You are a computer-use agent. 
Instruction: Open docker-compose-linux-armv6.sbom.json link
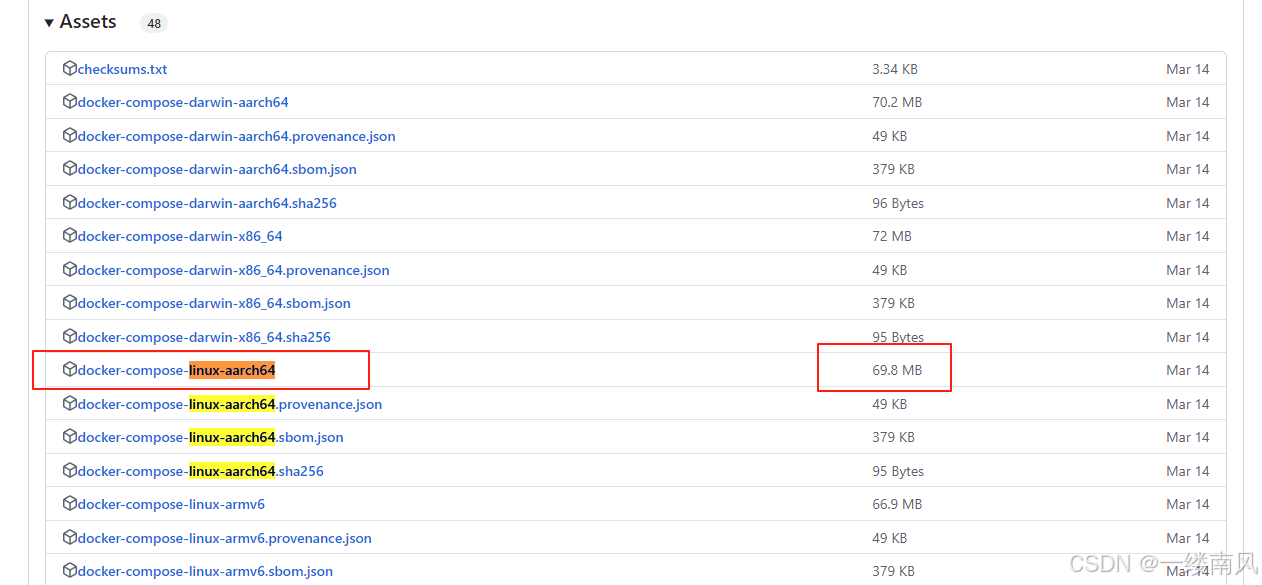pyautogui.click(x=205, y=571)
